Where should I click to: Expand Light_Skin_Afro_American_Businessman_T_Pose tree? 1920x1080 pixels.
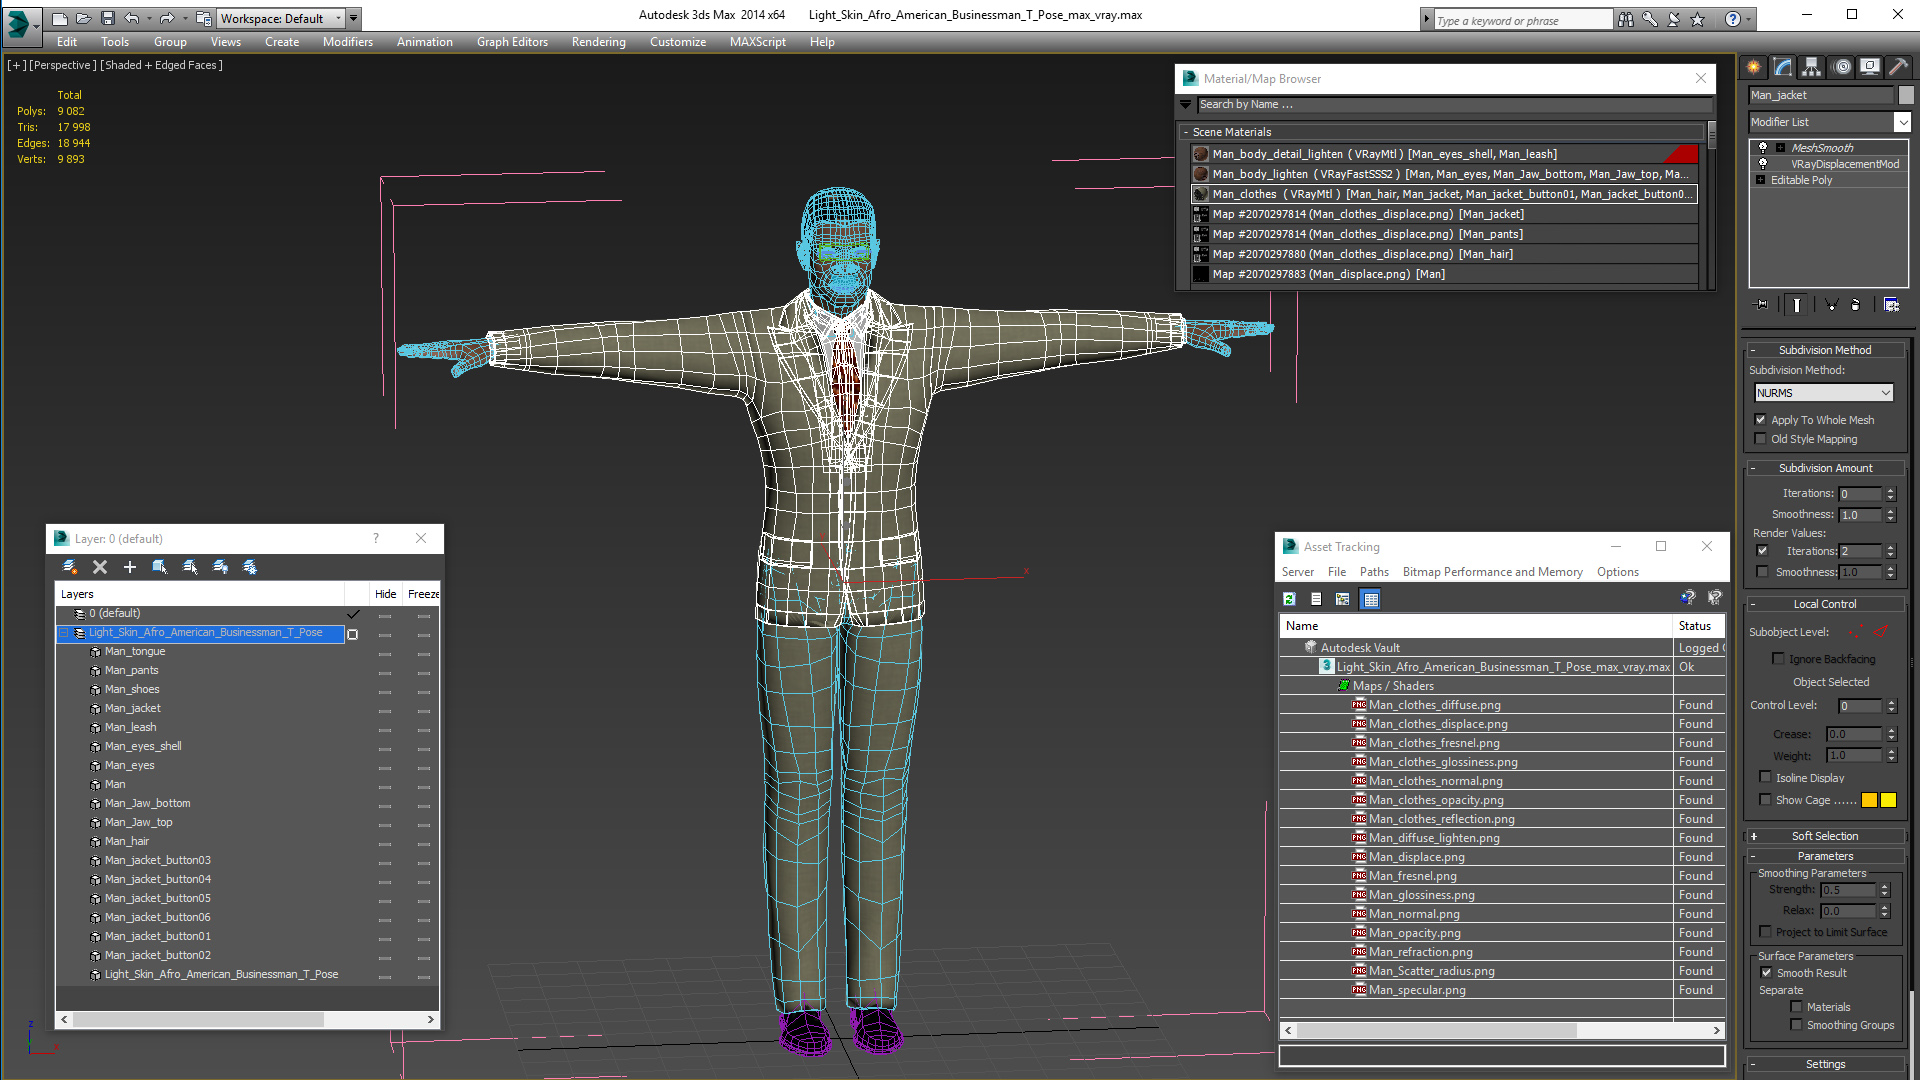pos(65,633)
